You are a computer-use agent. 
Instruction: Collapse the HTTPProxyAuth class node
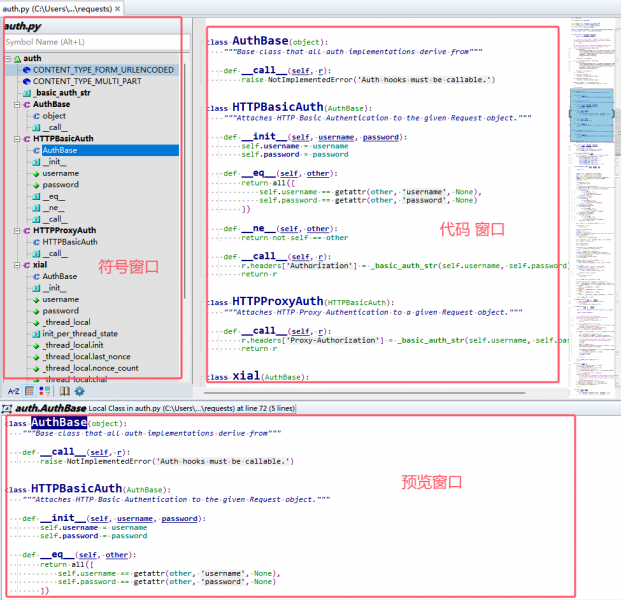pyautogui.click(x=17, y=230)
